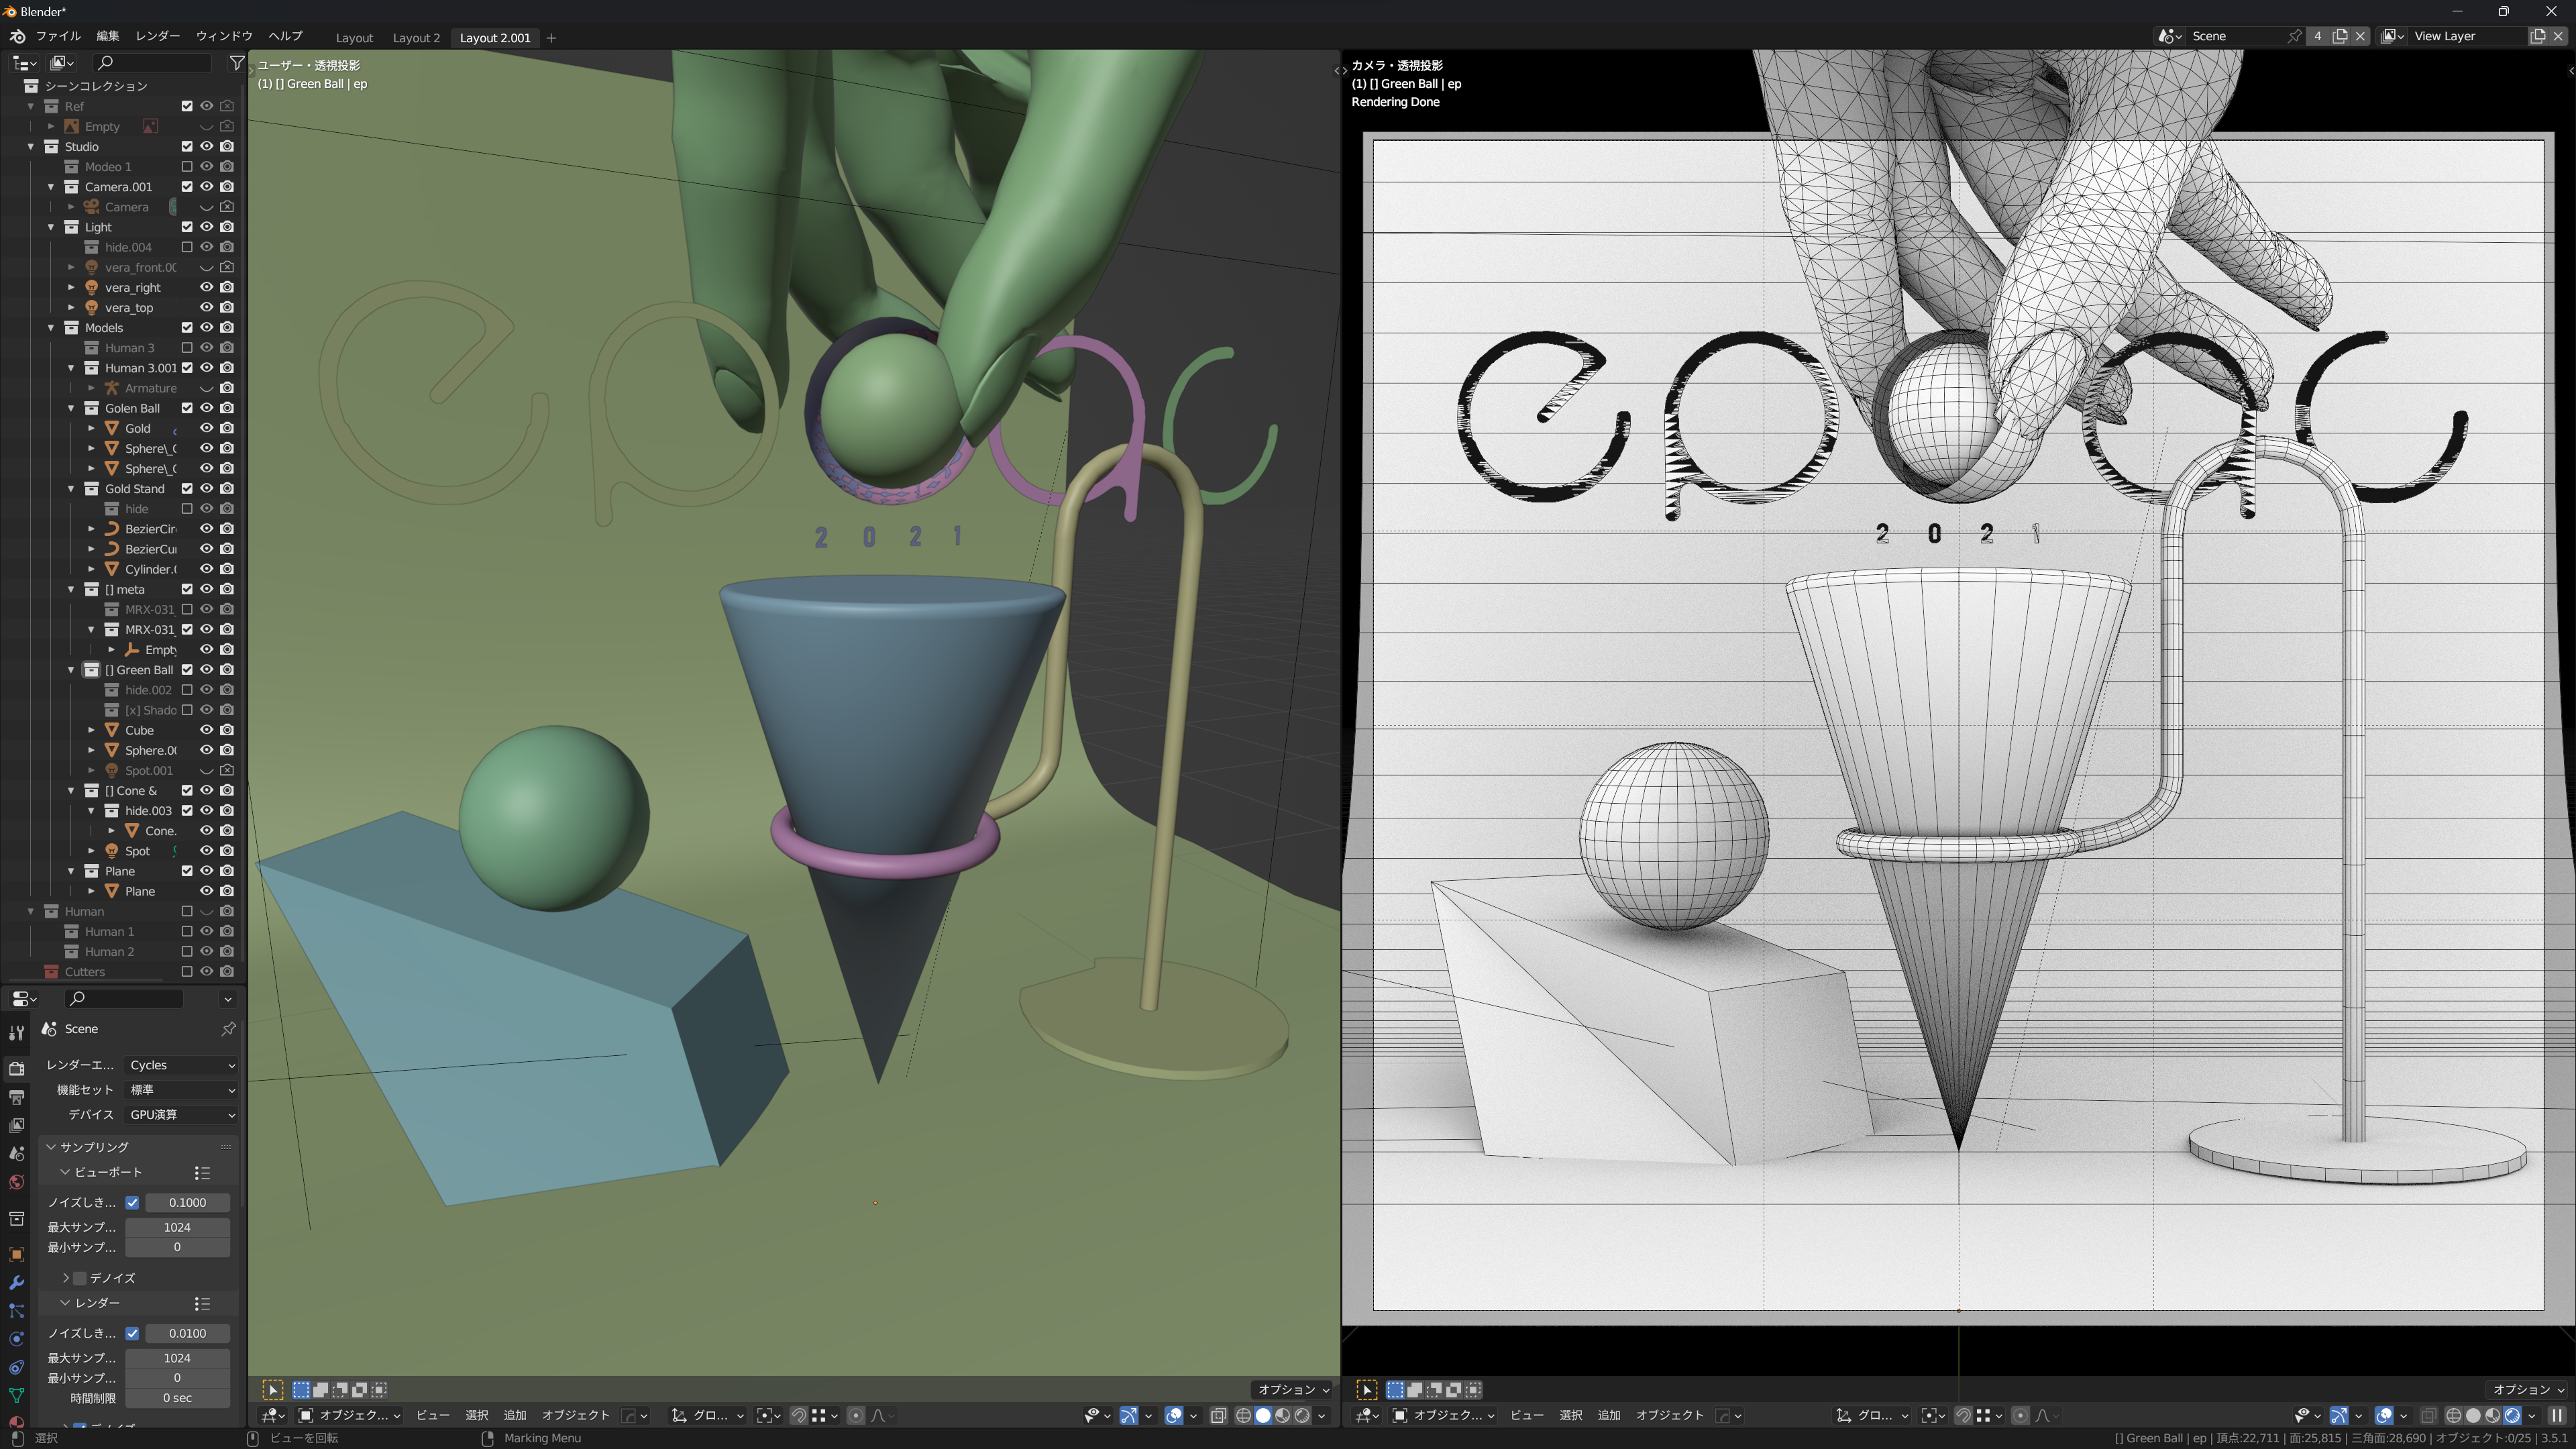Screen dimensions: 2576x1449
Task: Toggle visibility of the Cube object
Action: coord(207,730)
